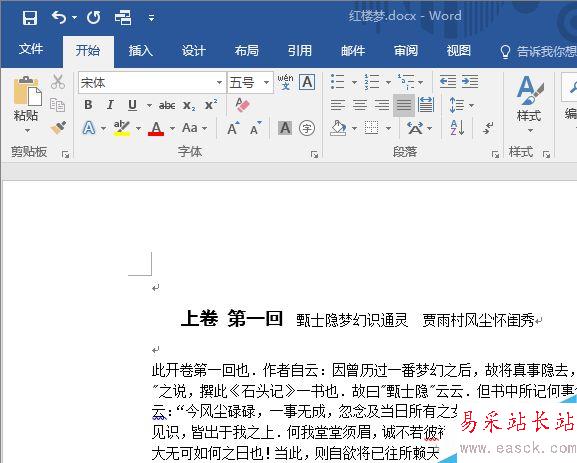Open highlight color dropdown arrow
Screen dimensions: 577x463
pos(138,128)
